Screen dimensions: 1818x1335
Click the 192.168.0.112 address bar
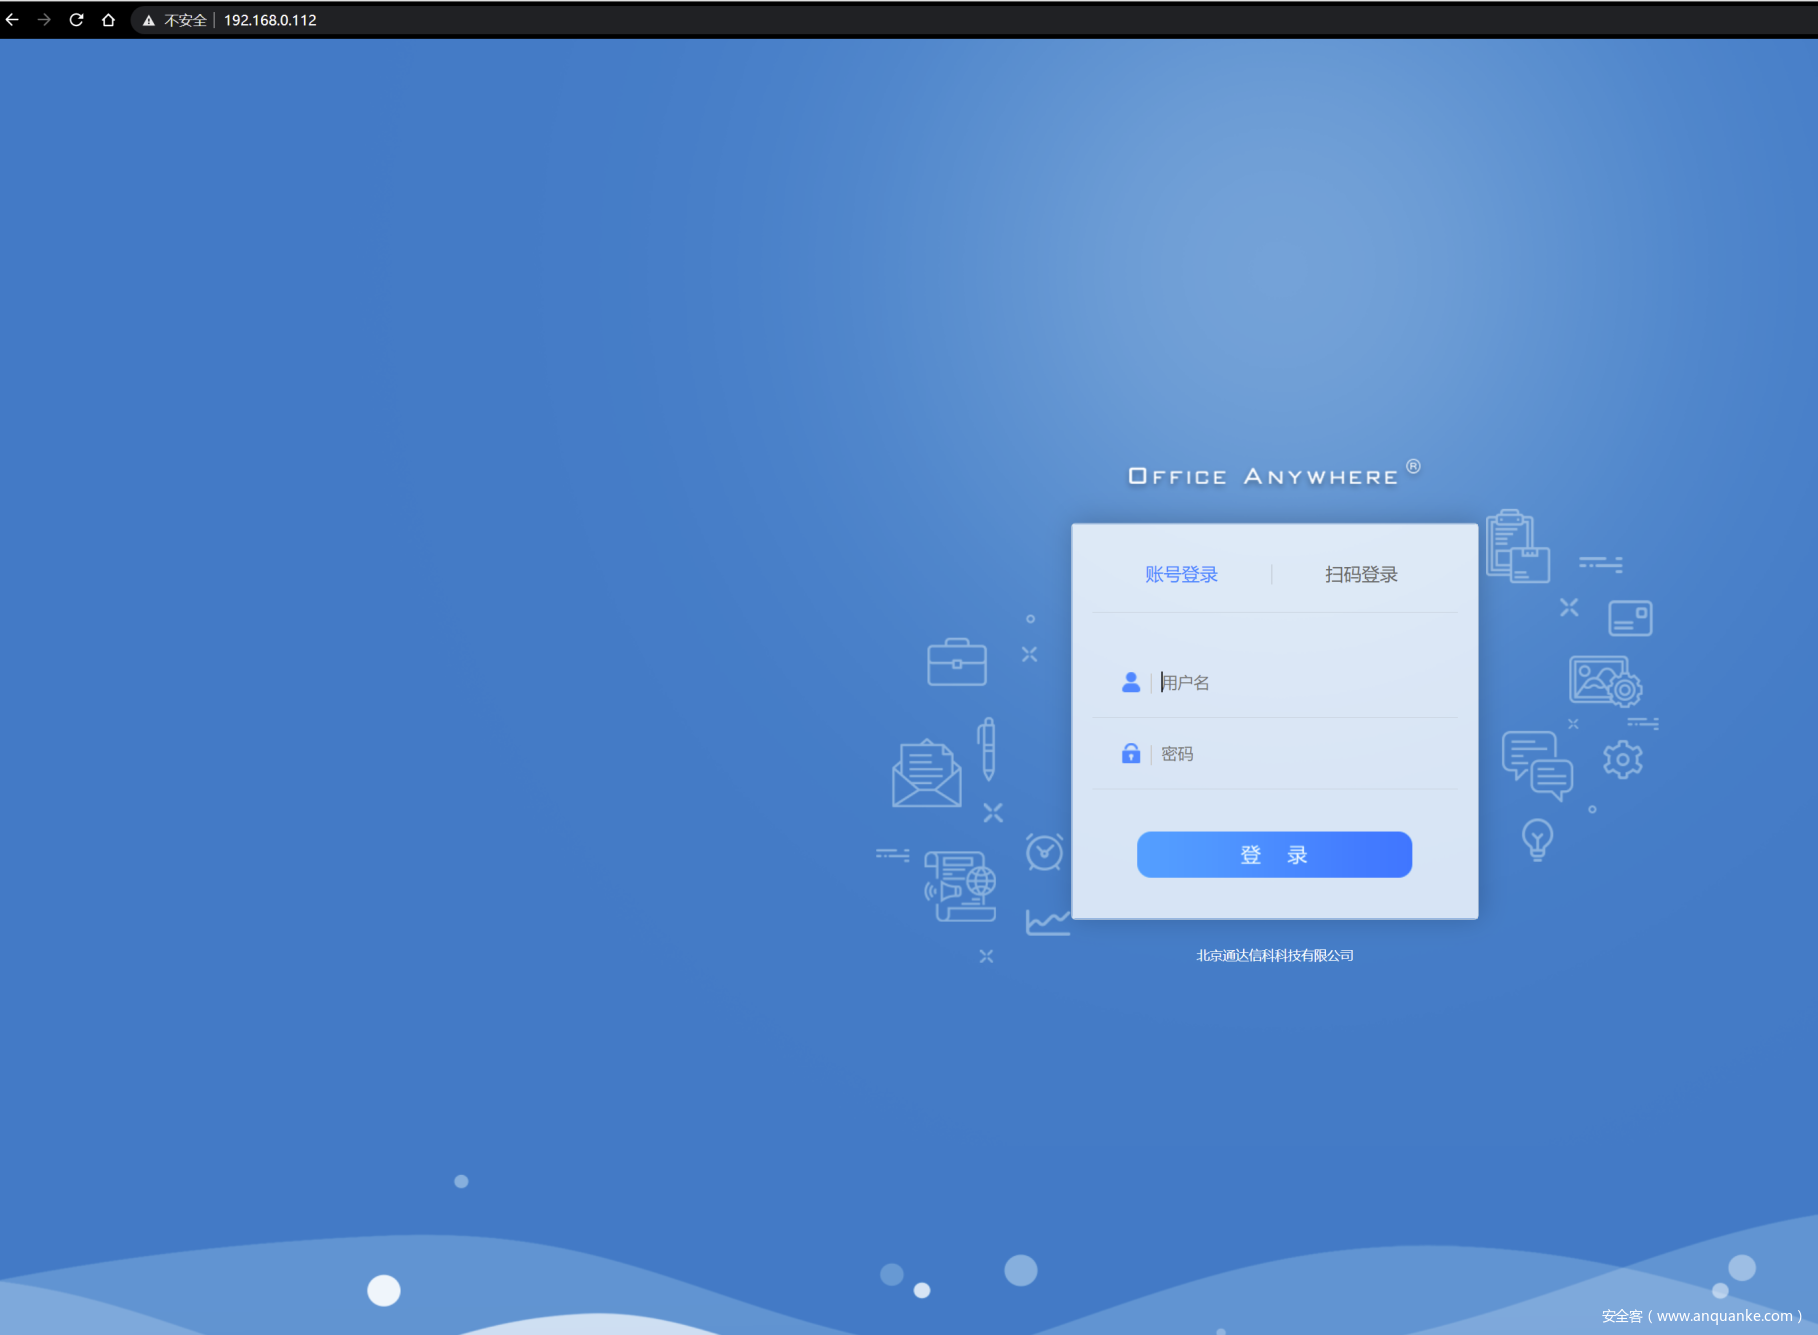[270, 20]
